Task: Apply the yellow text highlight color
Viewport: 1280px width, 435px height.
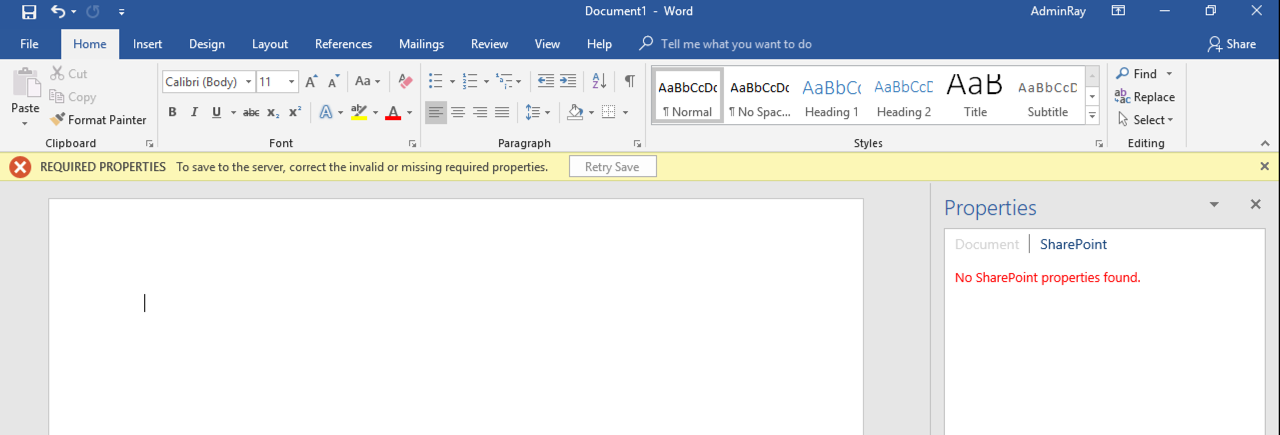Action: 360,112
